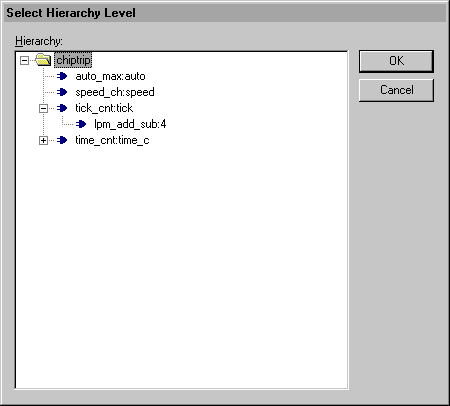
Task: Click the chiptrip folder icon
Action: 43,60
